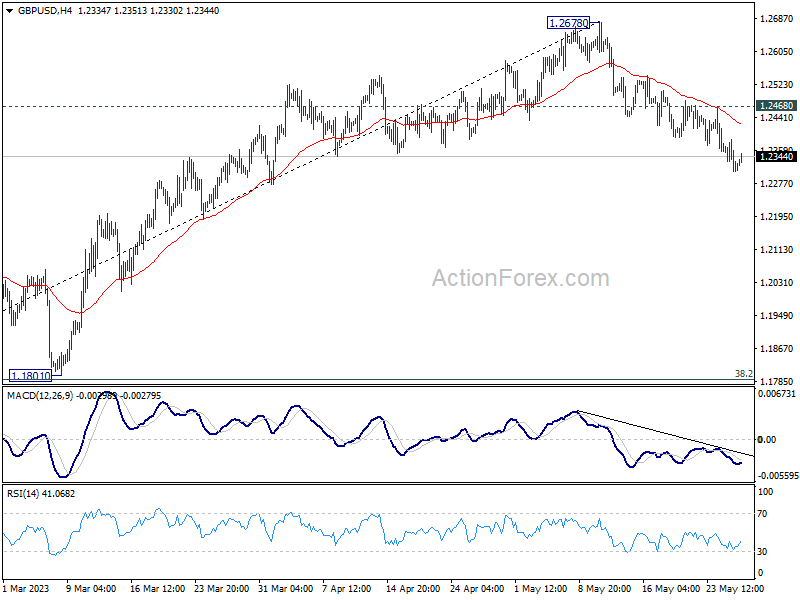This screenshot has height=600, width=800.
Task: Click the 1.26050 price axis value
Action: coord(777,52)
